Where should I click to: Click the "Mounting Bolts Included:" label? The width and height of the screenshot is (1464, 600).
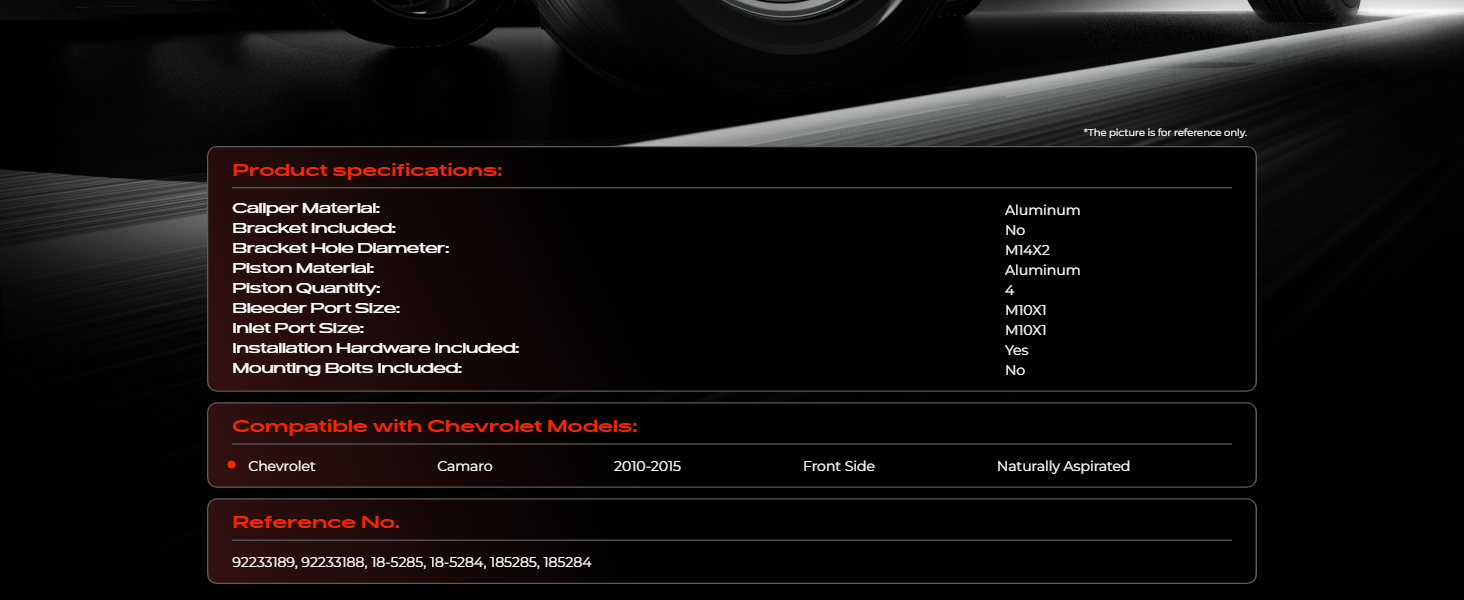346,368
